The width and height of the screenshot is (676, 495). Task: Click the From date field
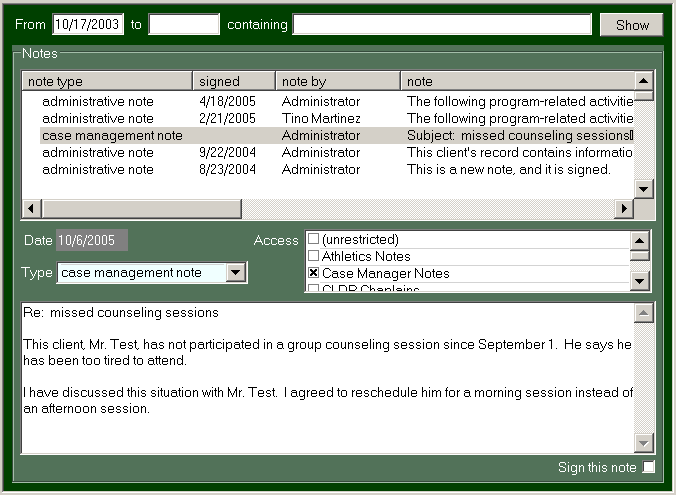[88, 24]
